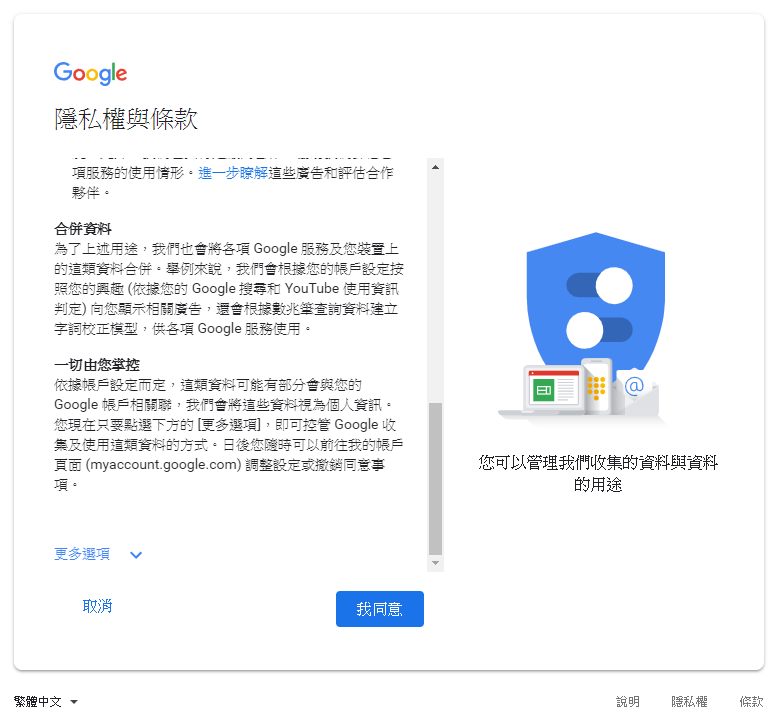The width and height of the screenshot is (775, 726).
Task: Click the language dropdown arrow
Action: [74, 702]
